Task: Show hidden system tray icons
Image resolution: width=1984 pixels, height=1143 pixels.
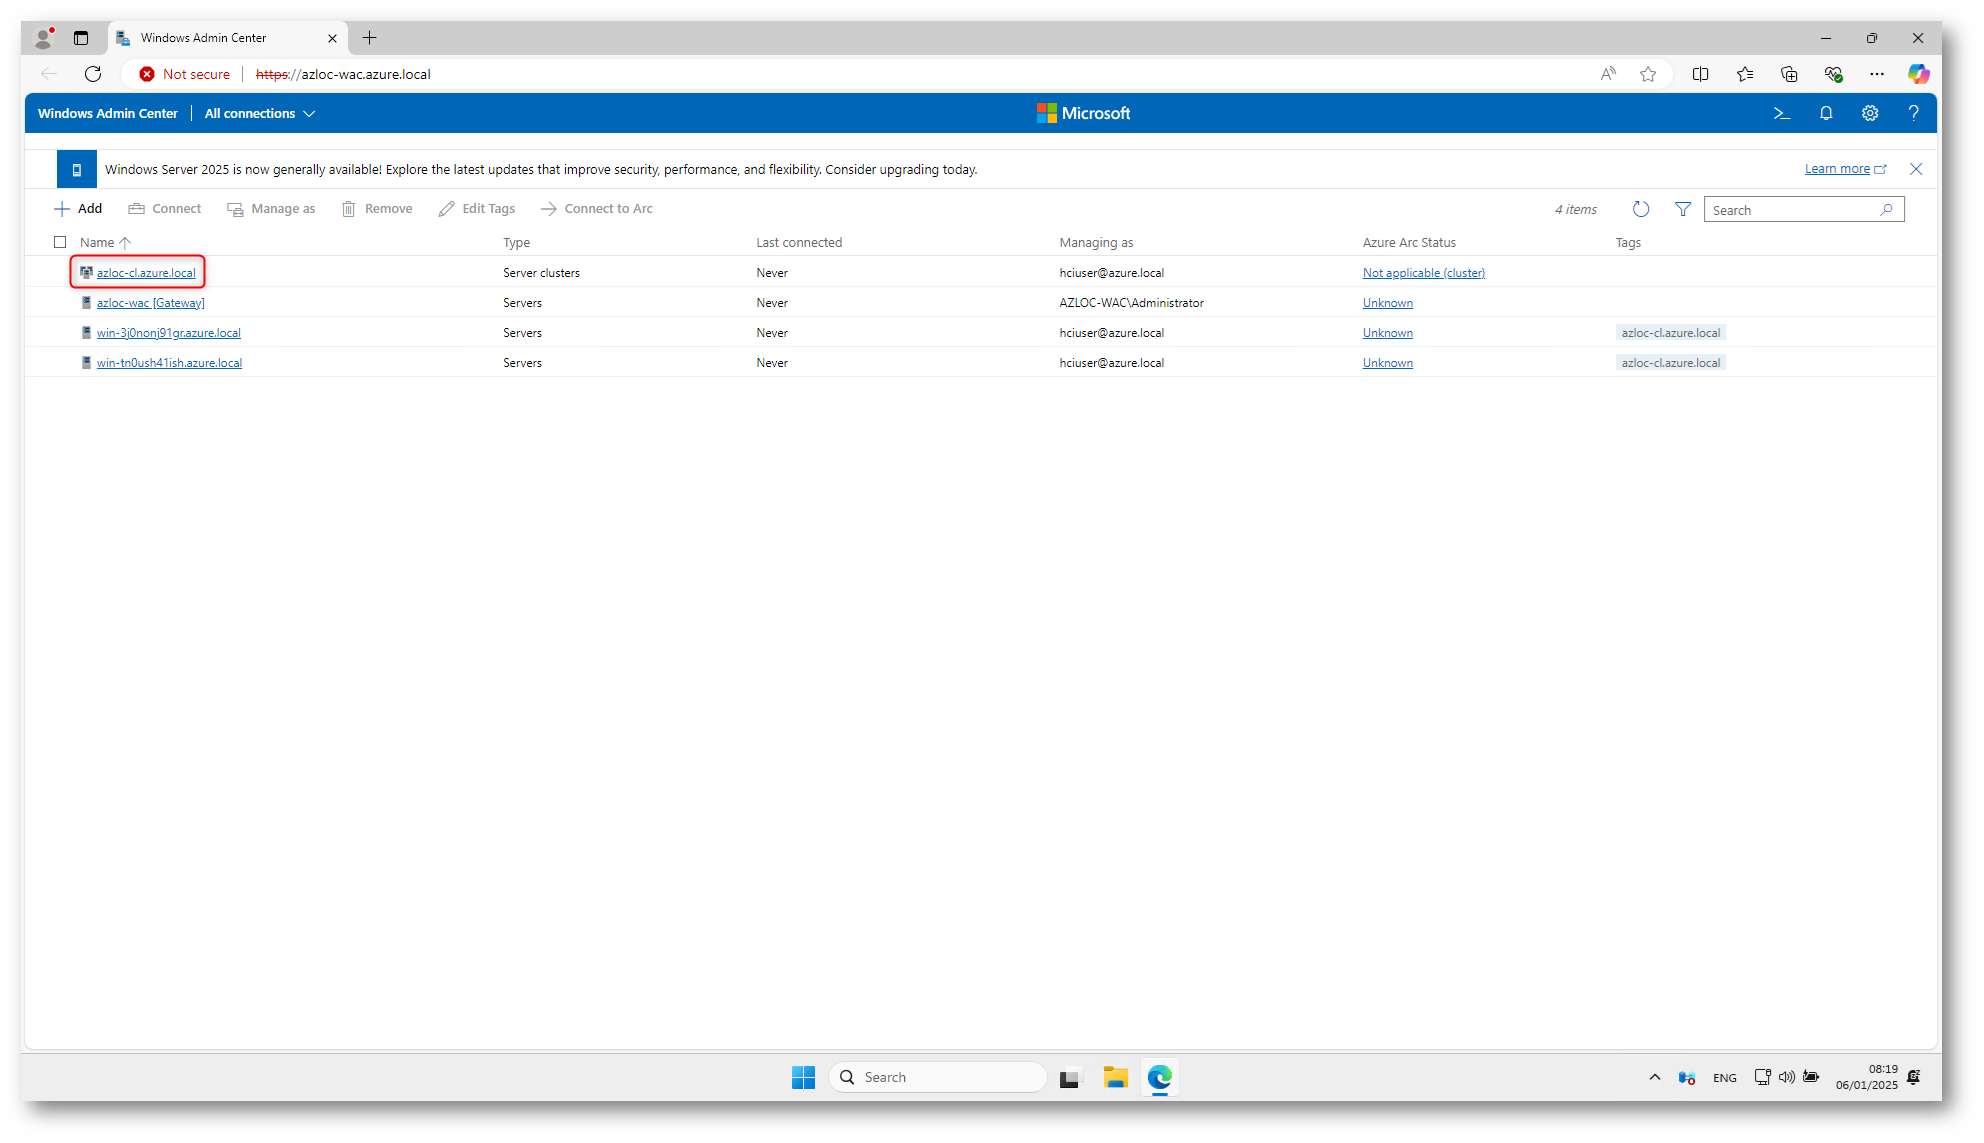Action: (x=1655, y=1077)
